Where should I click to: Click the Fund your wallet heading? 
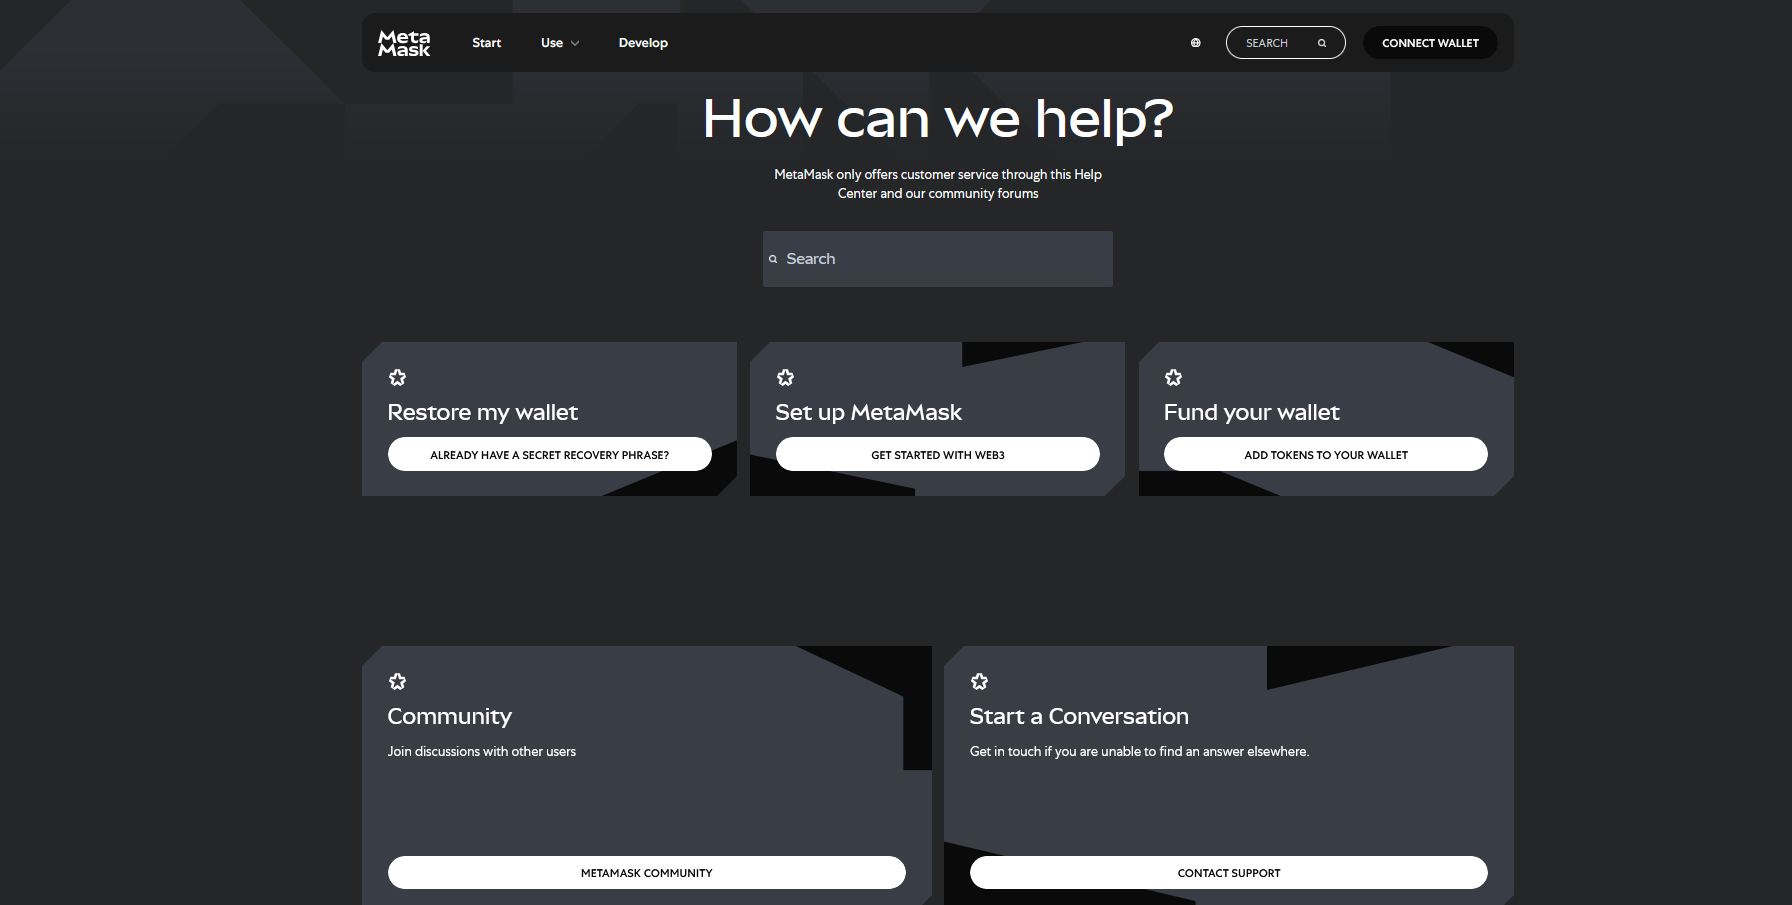[x=1252, y=412]
